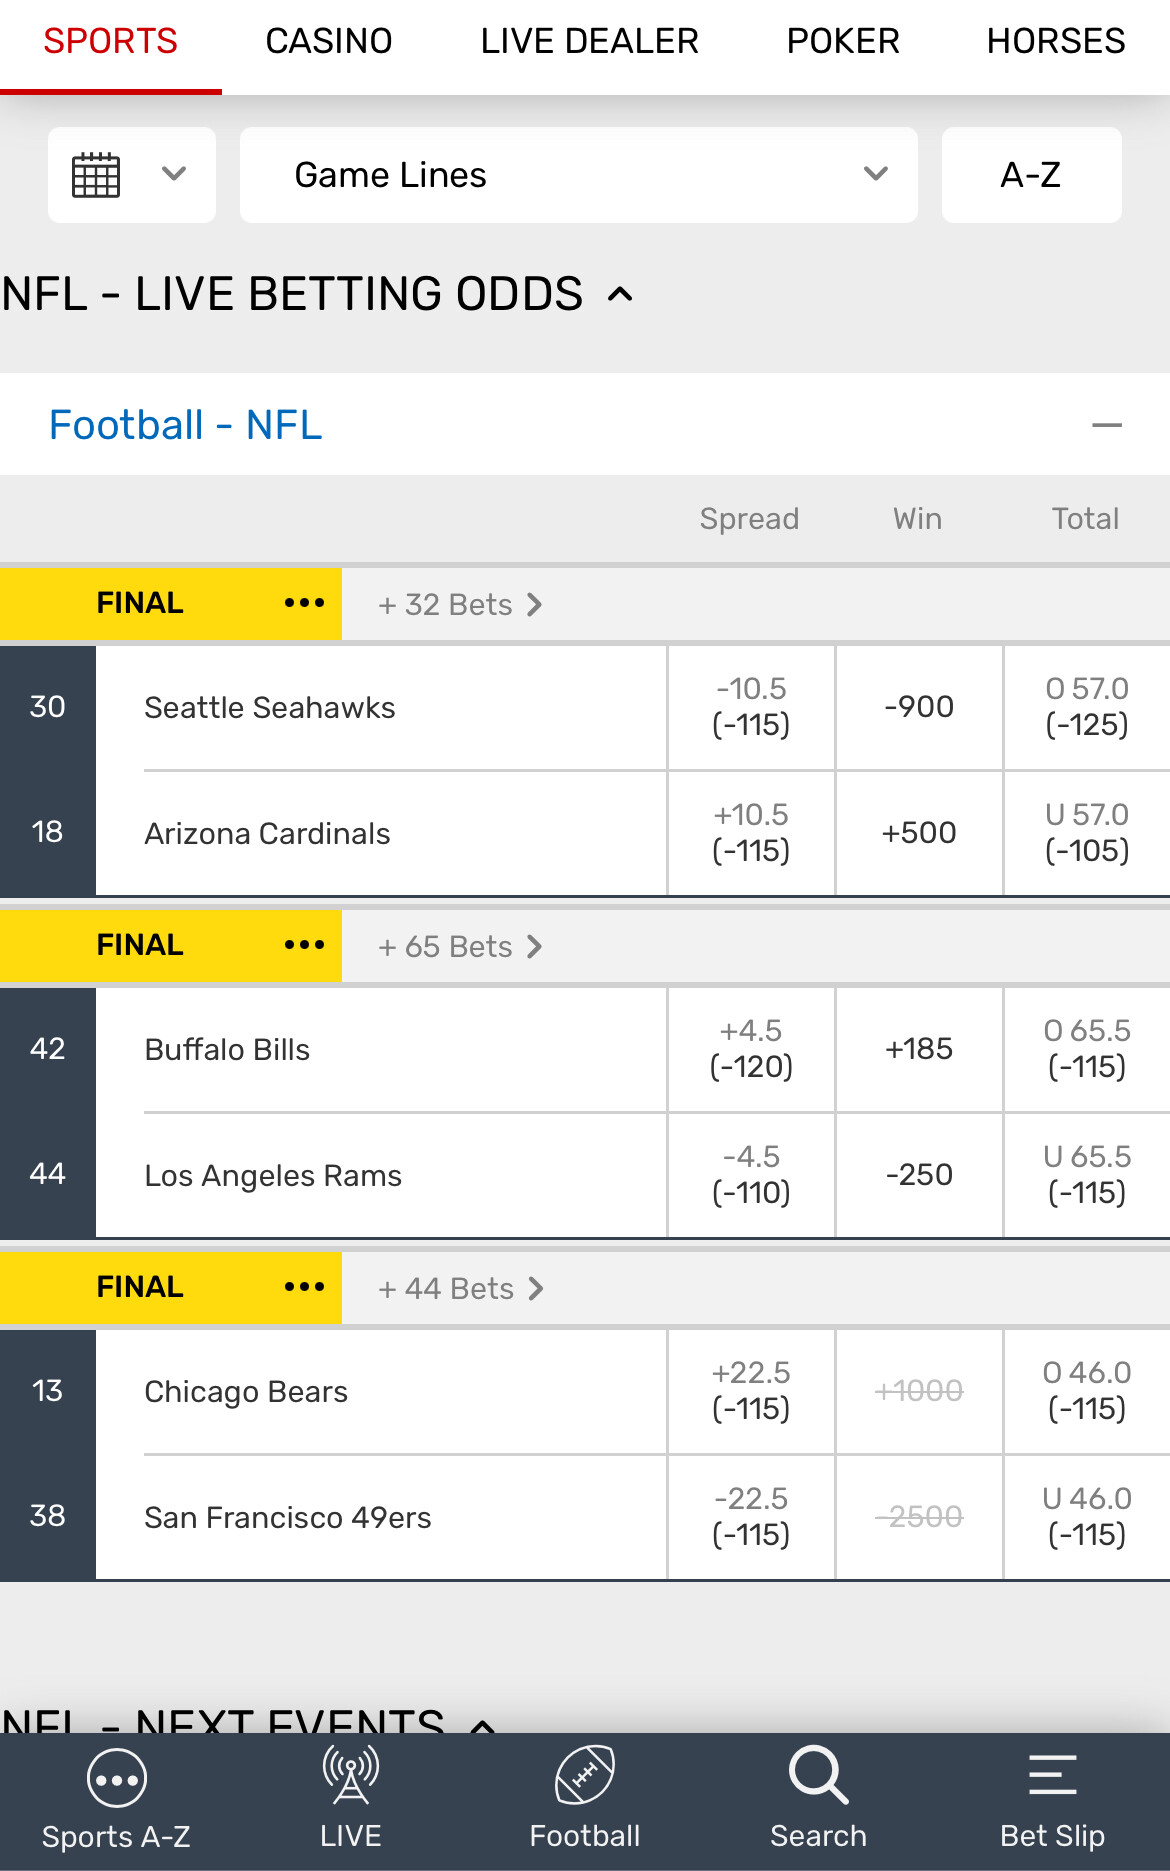Click the three-dots menu for Seahawks-Cardinals game
1170x1871 pixels.
pos(304,603)
